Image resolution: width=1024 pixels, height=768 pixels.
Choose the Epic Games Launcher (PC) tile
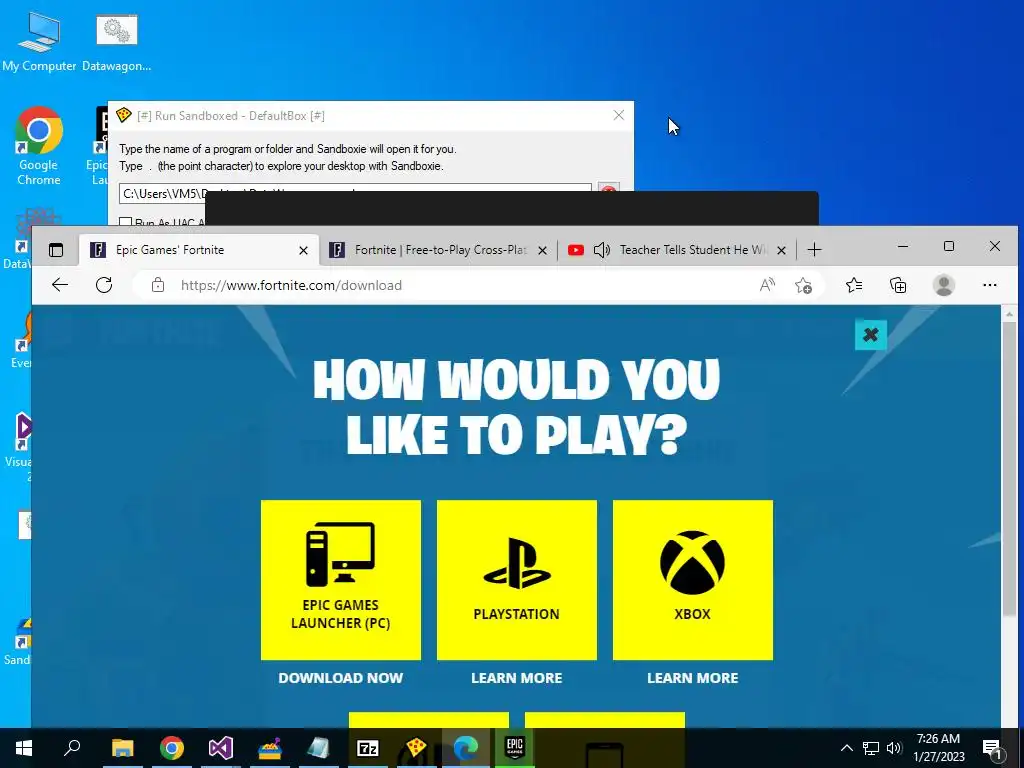(341, 580)
